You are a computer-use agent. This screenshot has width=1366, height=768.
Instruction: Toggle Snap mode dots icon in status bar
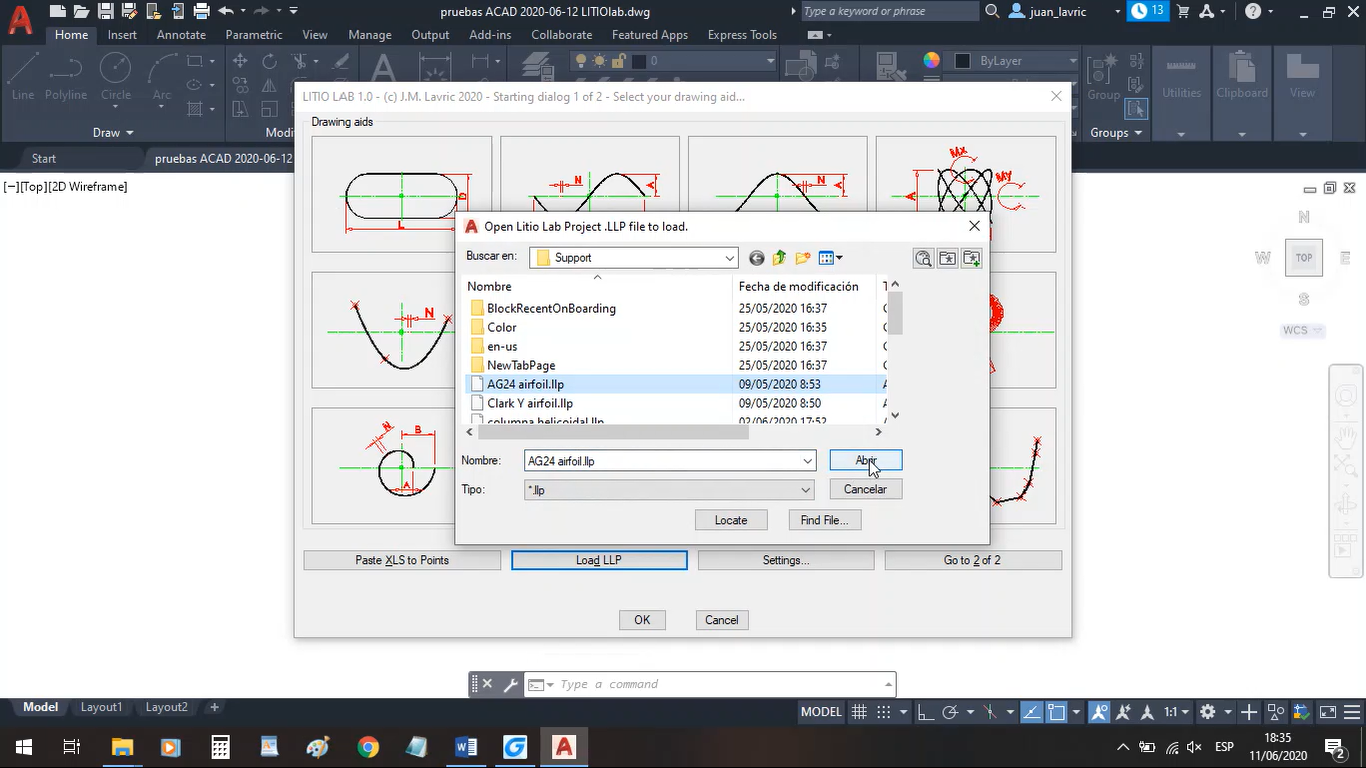click(x=884, y=712)
